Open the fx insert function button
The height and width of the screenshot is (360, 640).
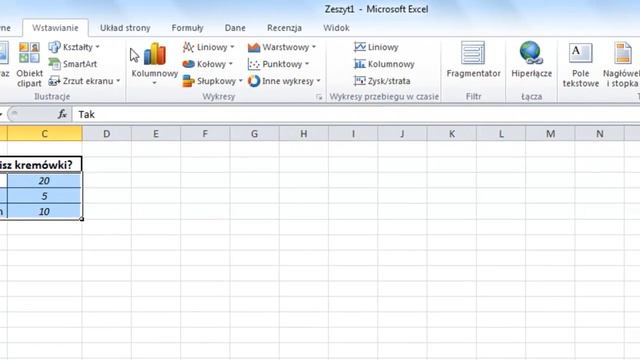(x=62, y=114)
